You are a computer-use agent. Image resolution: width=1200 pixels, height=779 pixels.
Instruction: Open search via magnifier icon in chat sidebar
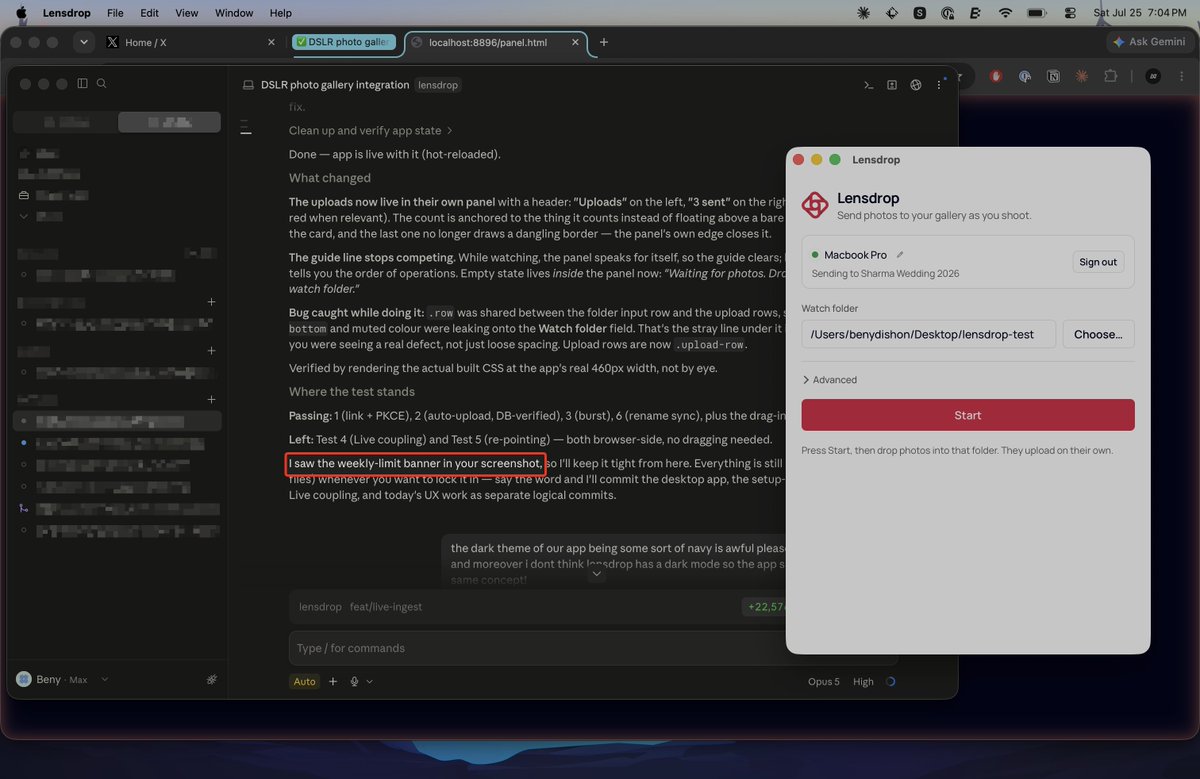click(101, 84)
